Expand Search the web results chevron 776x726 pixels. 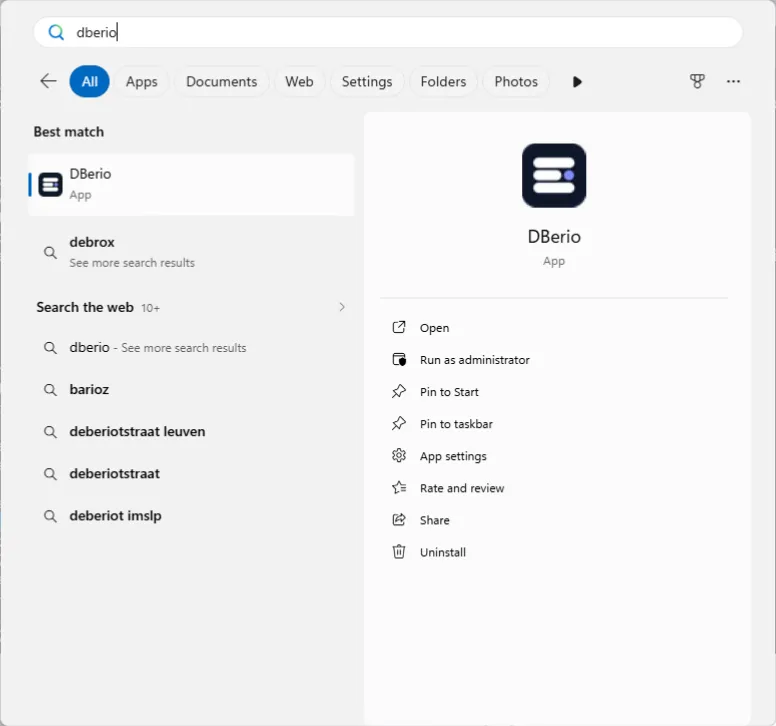[341, 307]
